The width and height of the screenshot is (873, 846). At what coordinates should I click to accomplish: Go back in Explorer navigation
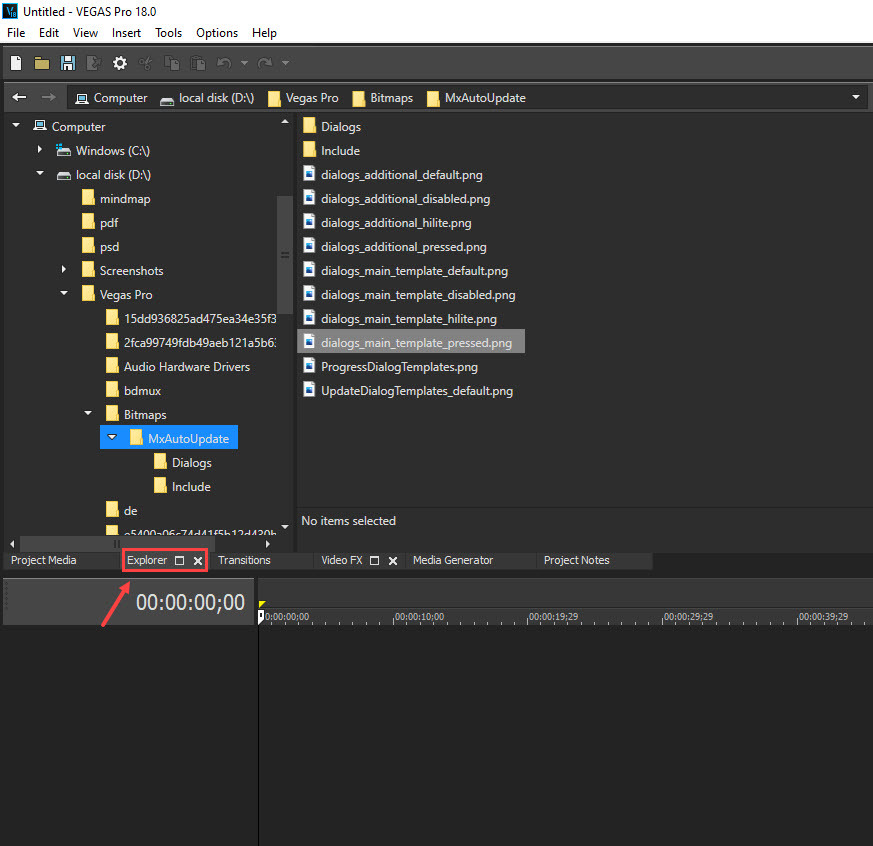[x=19, y=97]
